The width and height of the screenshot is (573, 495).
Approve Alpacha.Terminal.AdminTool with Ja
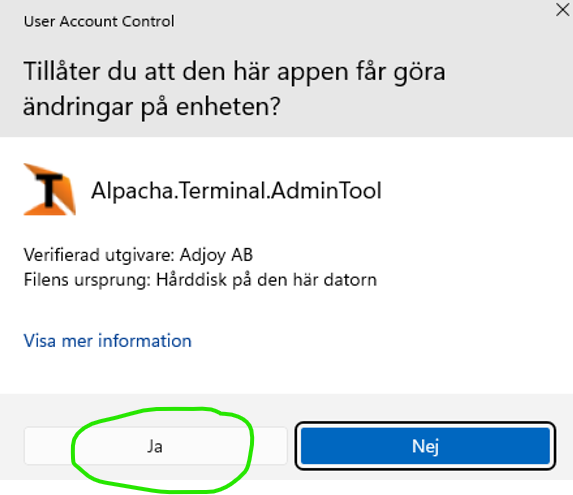(x=156, y=446)
